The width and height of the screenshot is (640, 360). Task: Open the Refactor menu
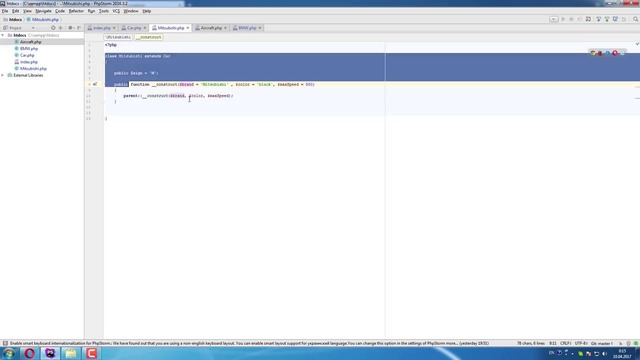76,11
